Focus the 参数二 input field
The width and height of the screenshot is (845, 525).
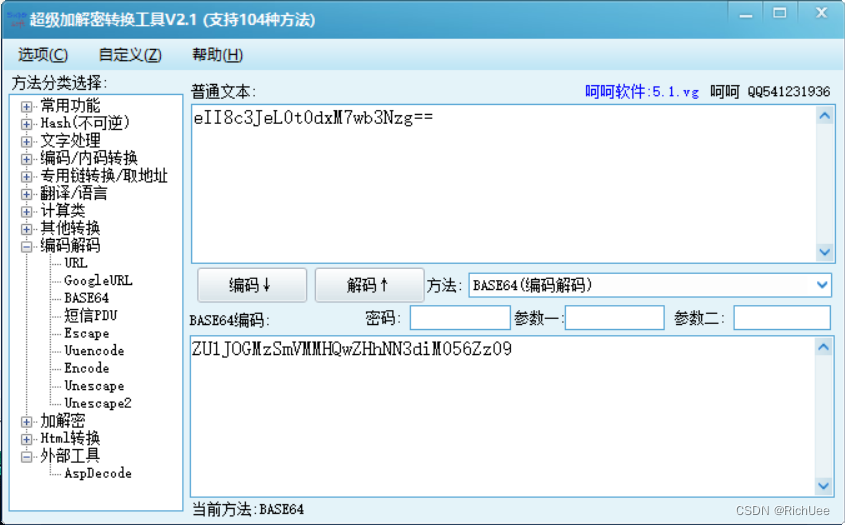782,317
